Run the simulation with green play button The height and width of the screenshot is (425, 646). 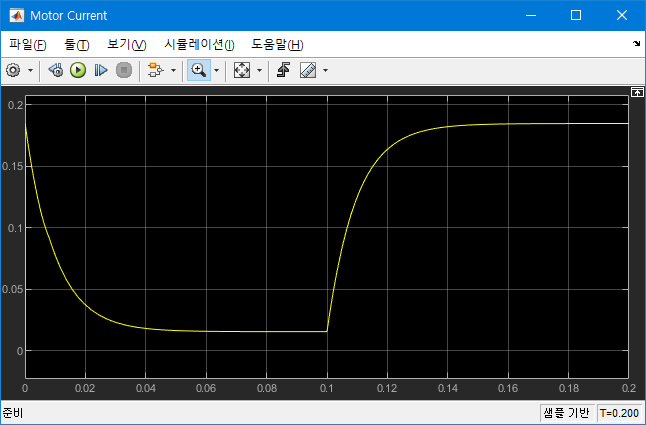[78, 70]
